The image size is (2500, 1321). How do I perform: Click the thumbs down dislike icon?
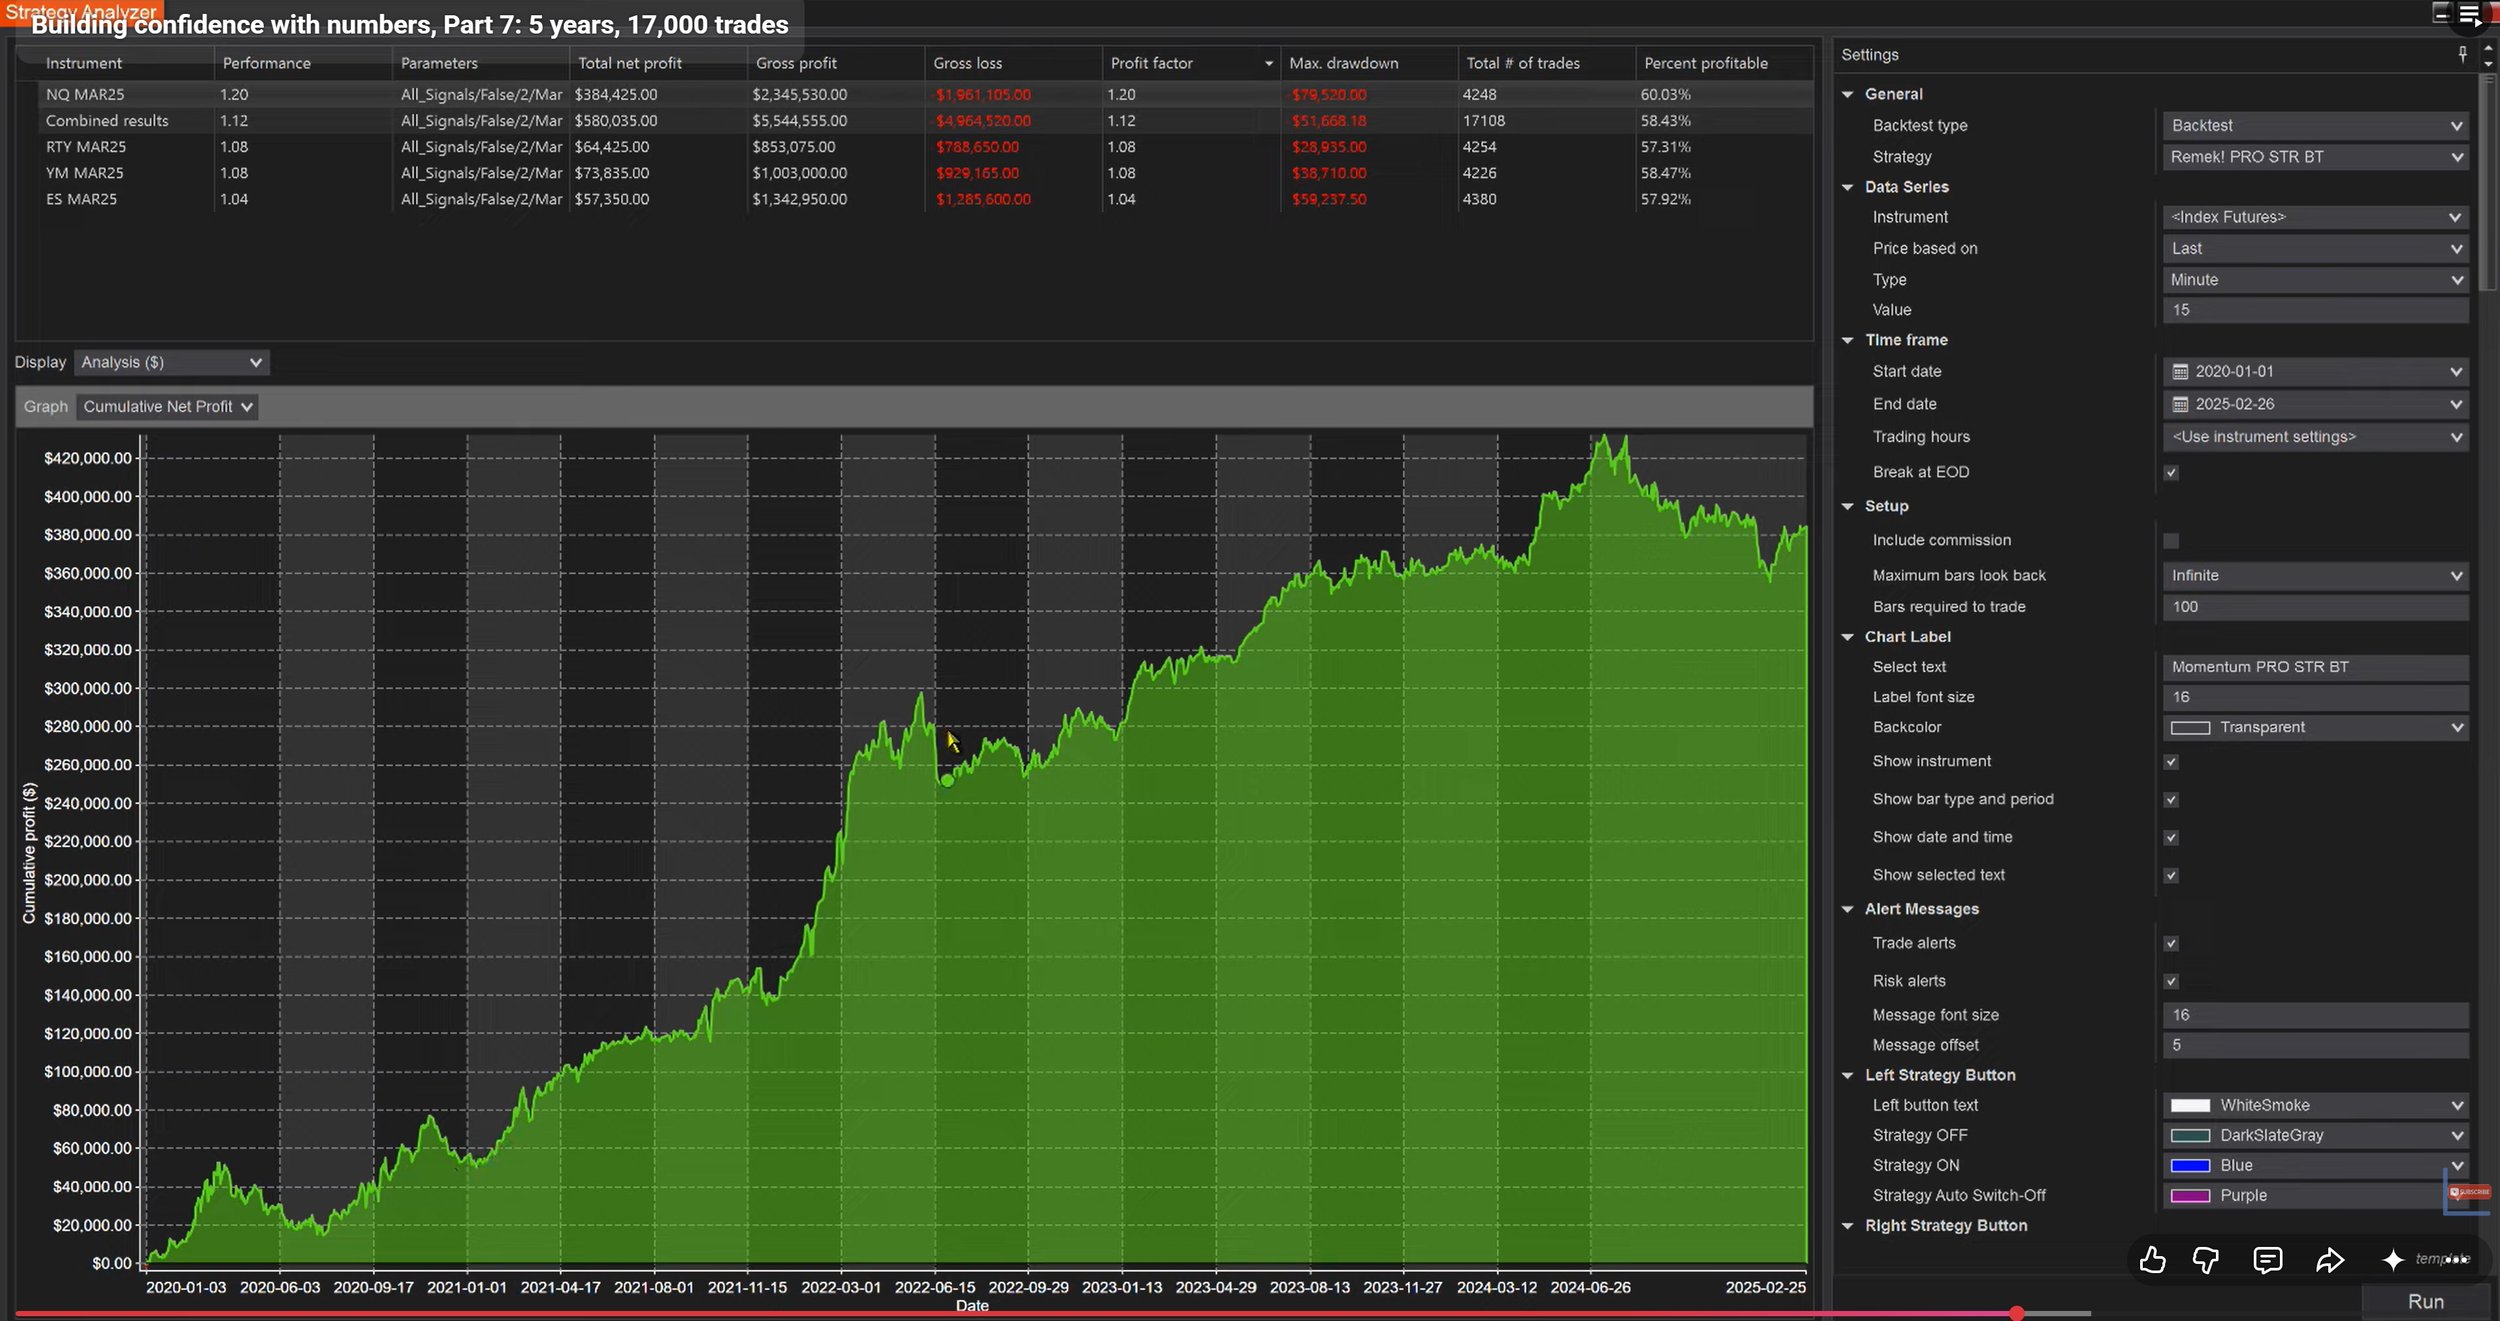click(2206, 1260)
